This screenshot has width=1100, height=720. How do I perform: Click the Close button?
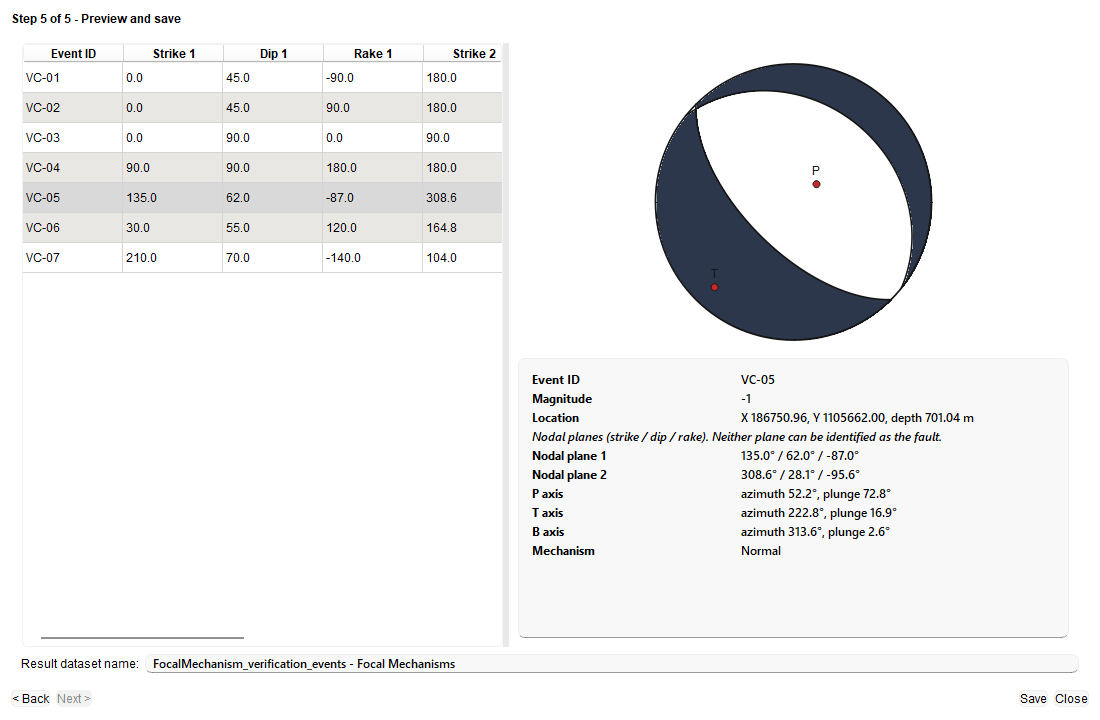tap(1071, 698)
